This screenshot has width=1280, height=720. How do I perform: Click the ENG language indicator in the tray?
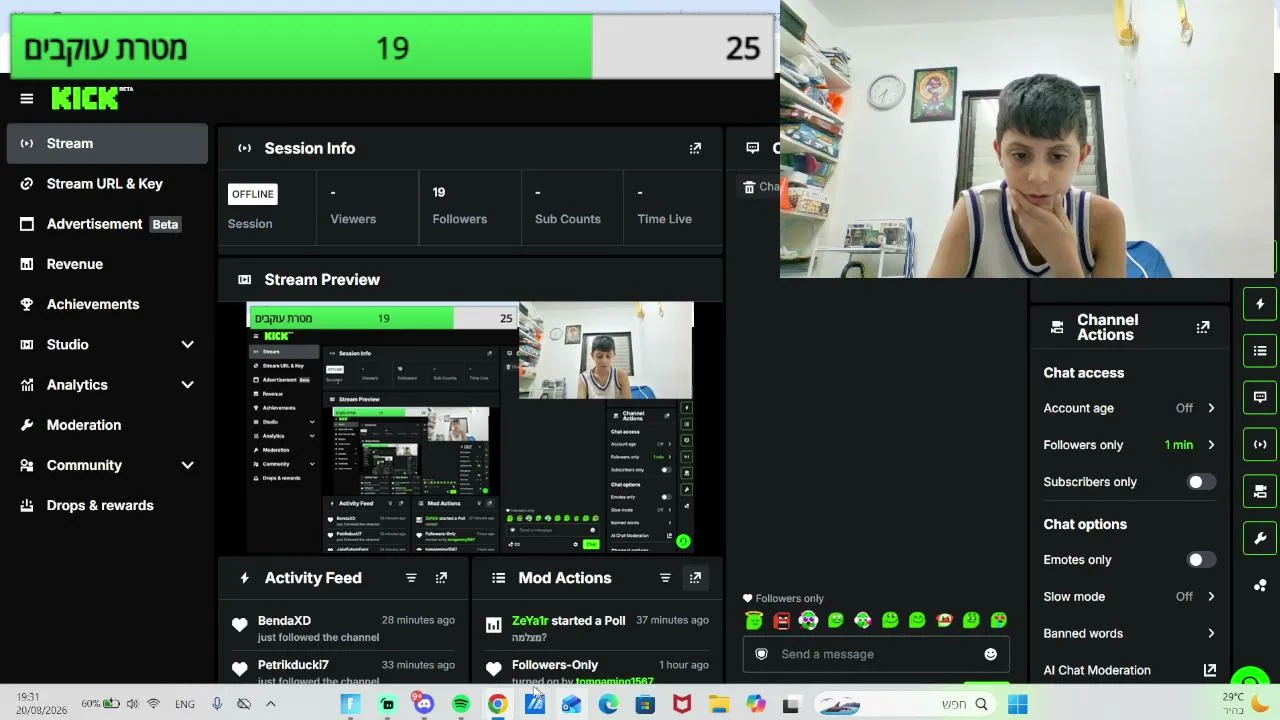click(x=185, y=704)
